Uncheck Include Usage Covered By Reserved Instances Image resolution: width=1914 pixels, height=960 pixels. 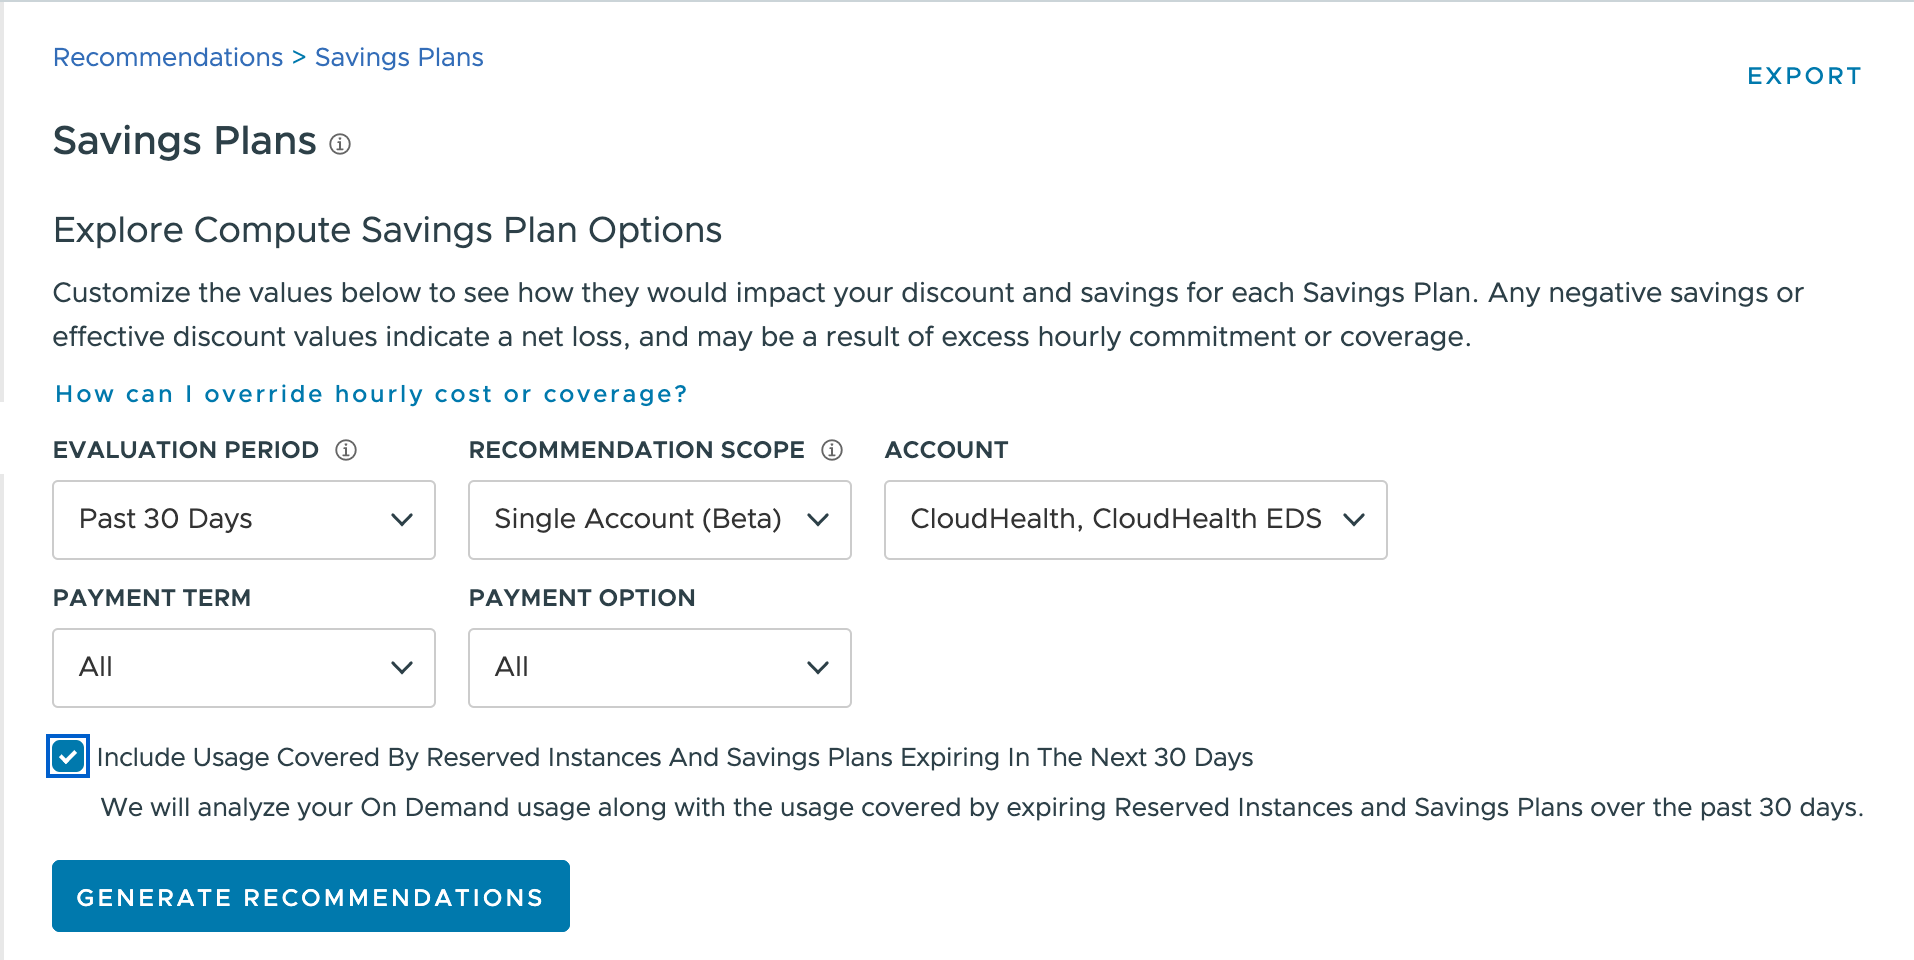click(68, 757)
